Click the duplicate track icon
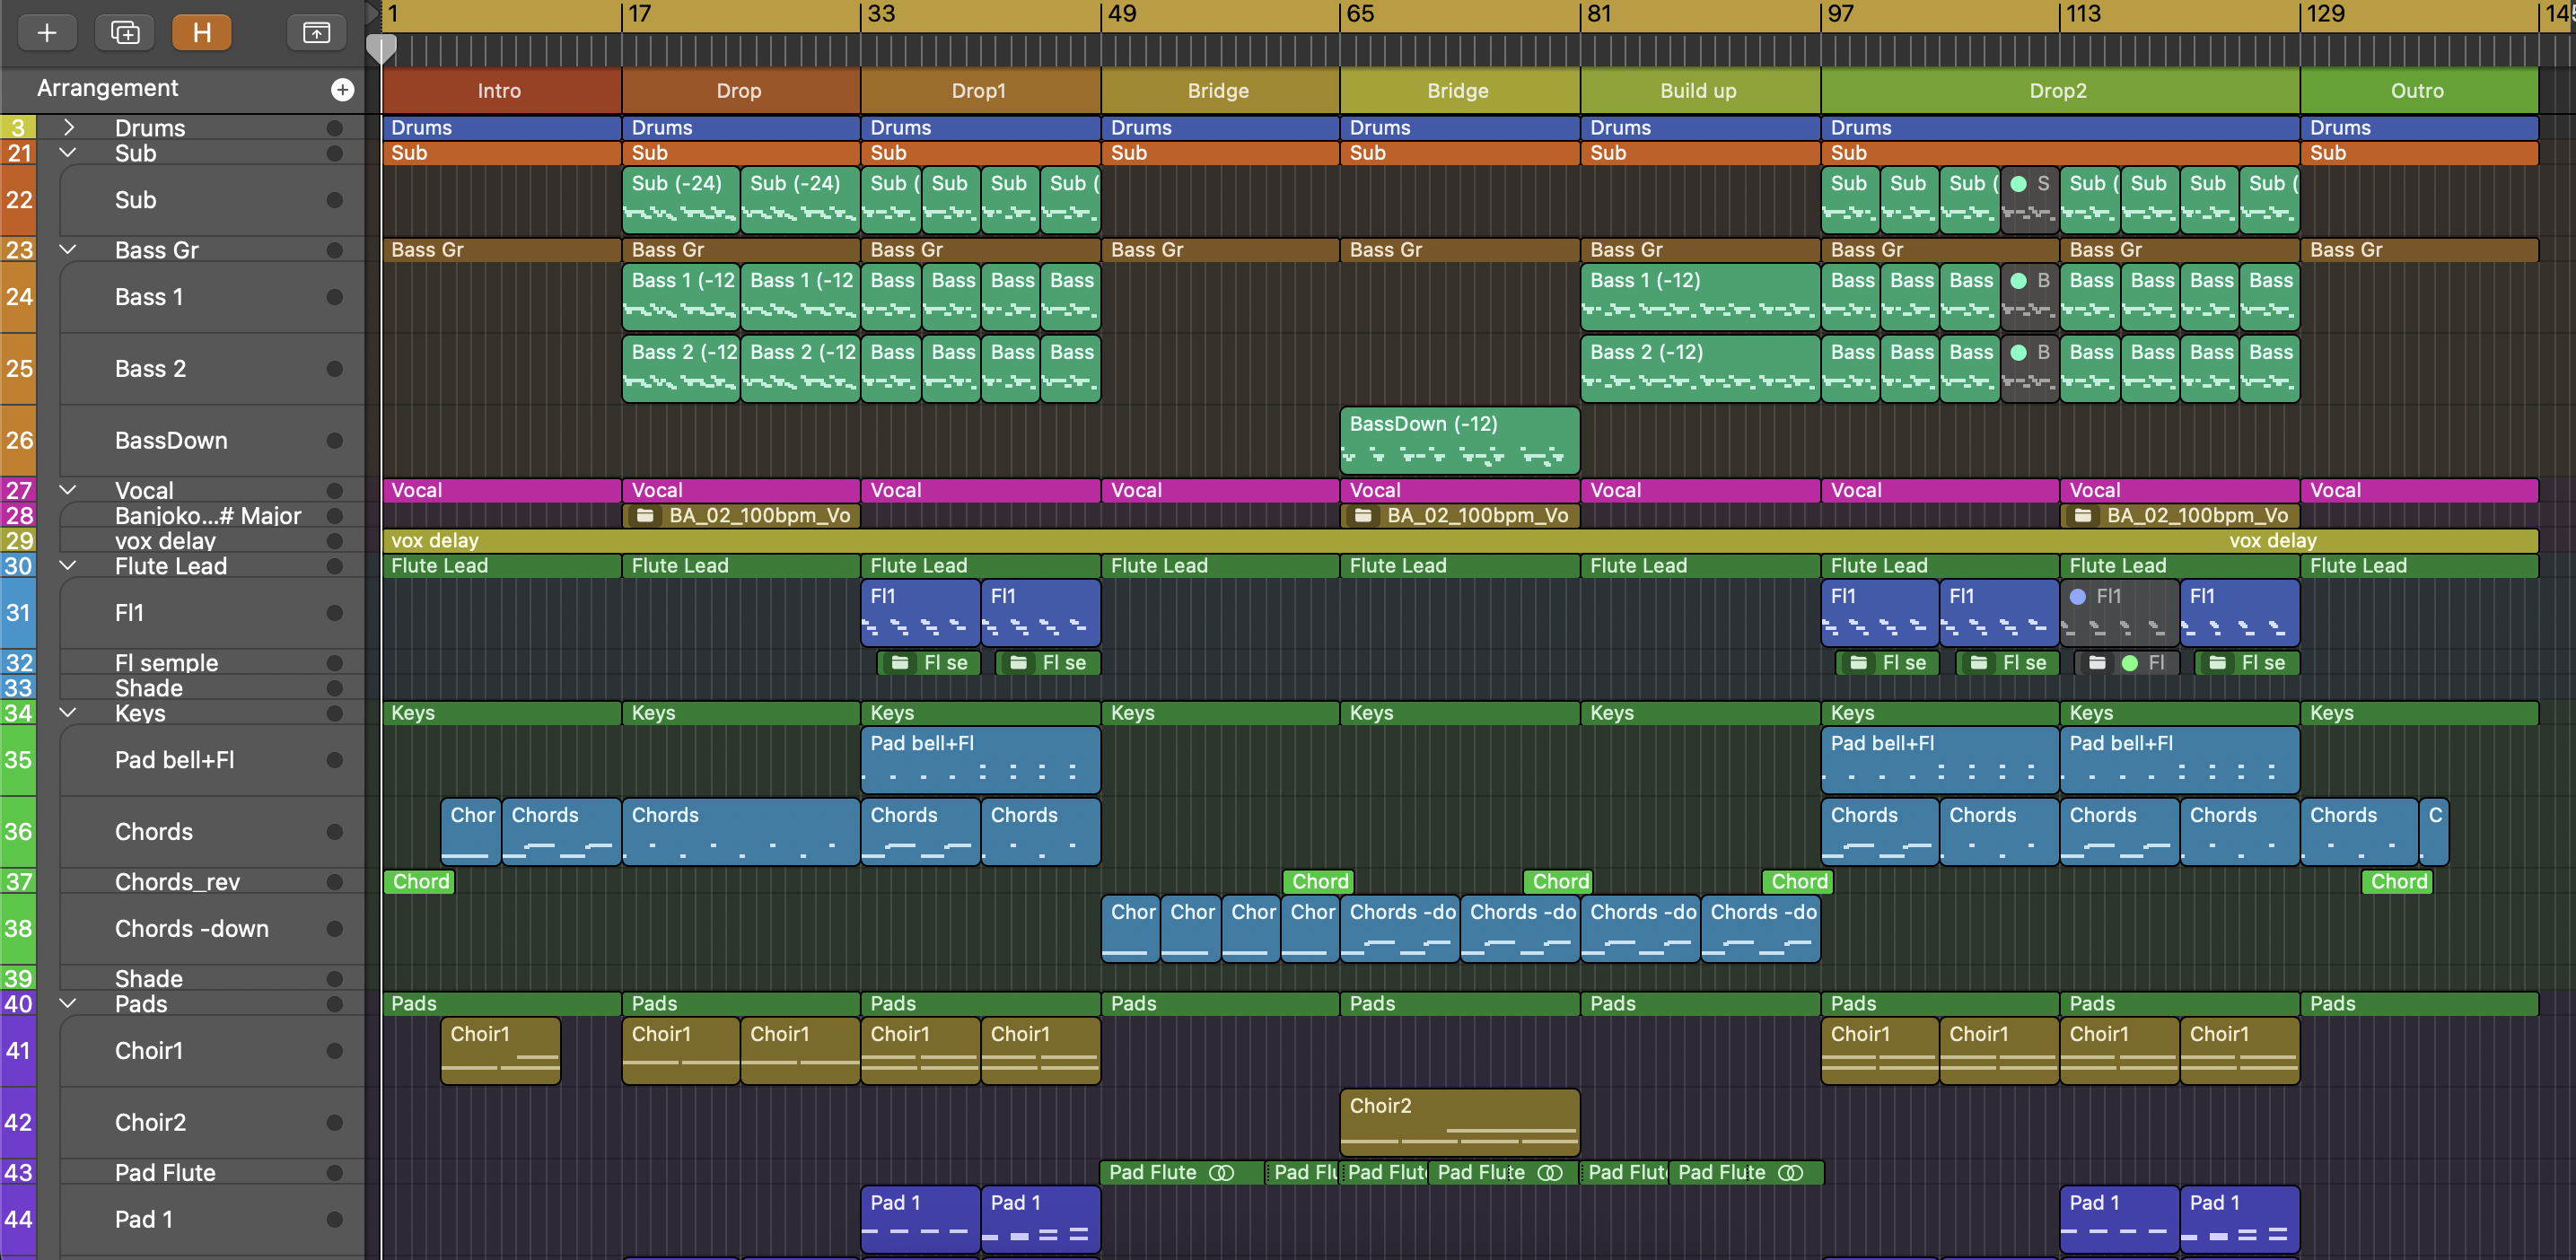Image resolution: width=2576 pixels, height=1260 pixels. (124, 32)
